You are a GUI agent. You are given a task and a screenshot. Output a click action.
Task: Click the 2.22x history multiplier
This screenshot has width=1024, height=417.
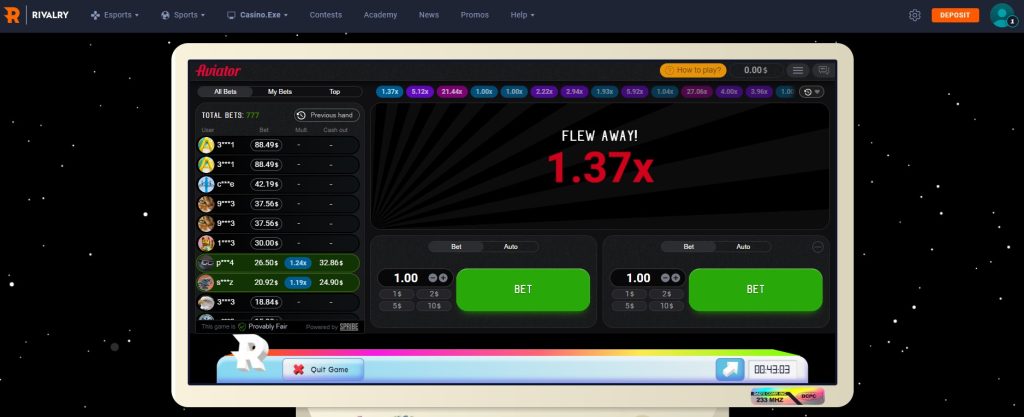pyautogui.click(x=545, y=92)
